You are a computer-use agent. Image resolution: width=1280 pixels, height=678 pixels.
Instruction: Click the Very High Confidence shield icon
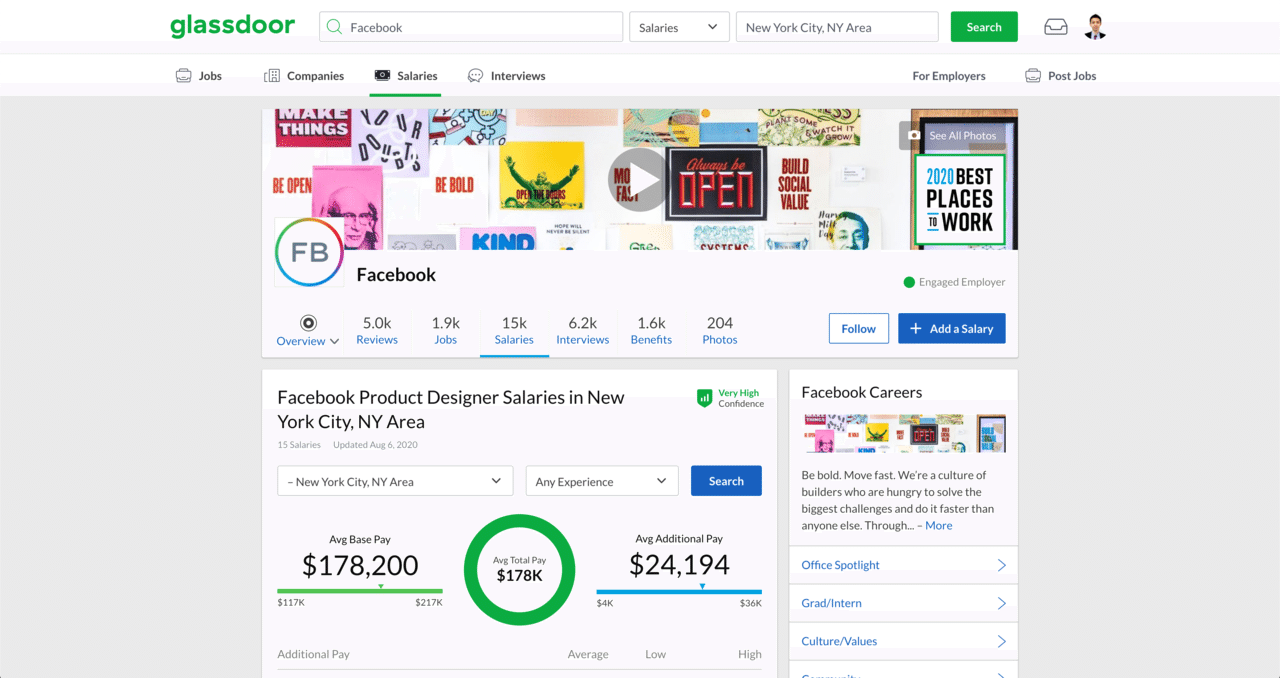coord(705,398)
